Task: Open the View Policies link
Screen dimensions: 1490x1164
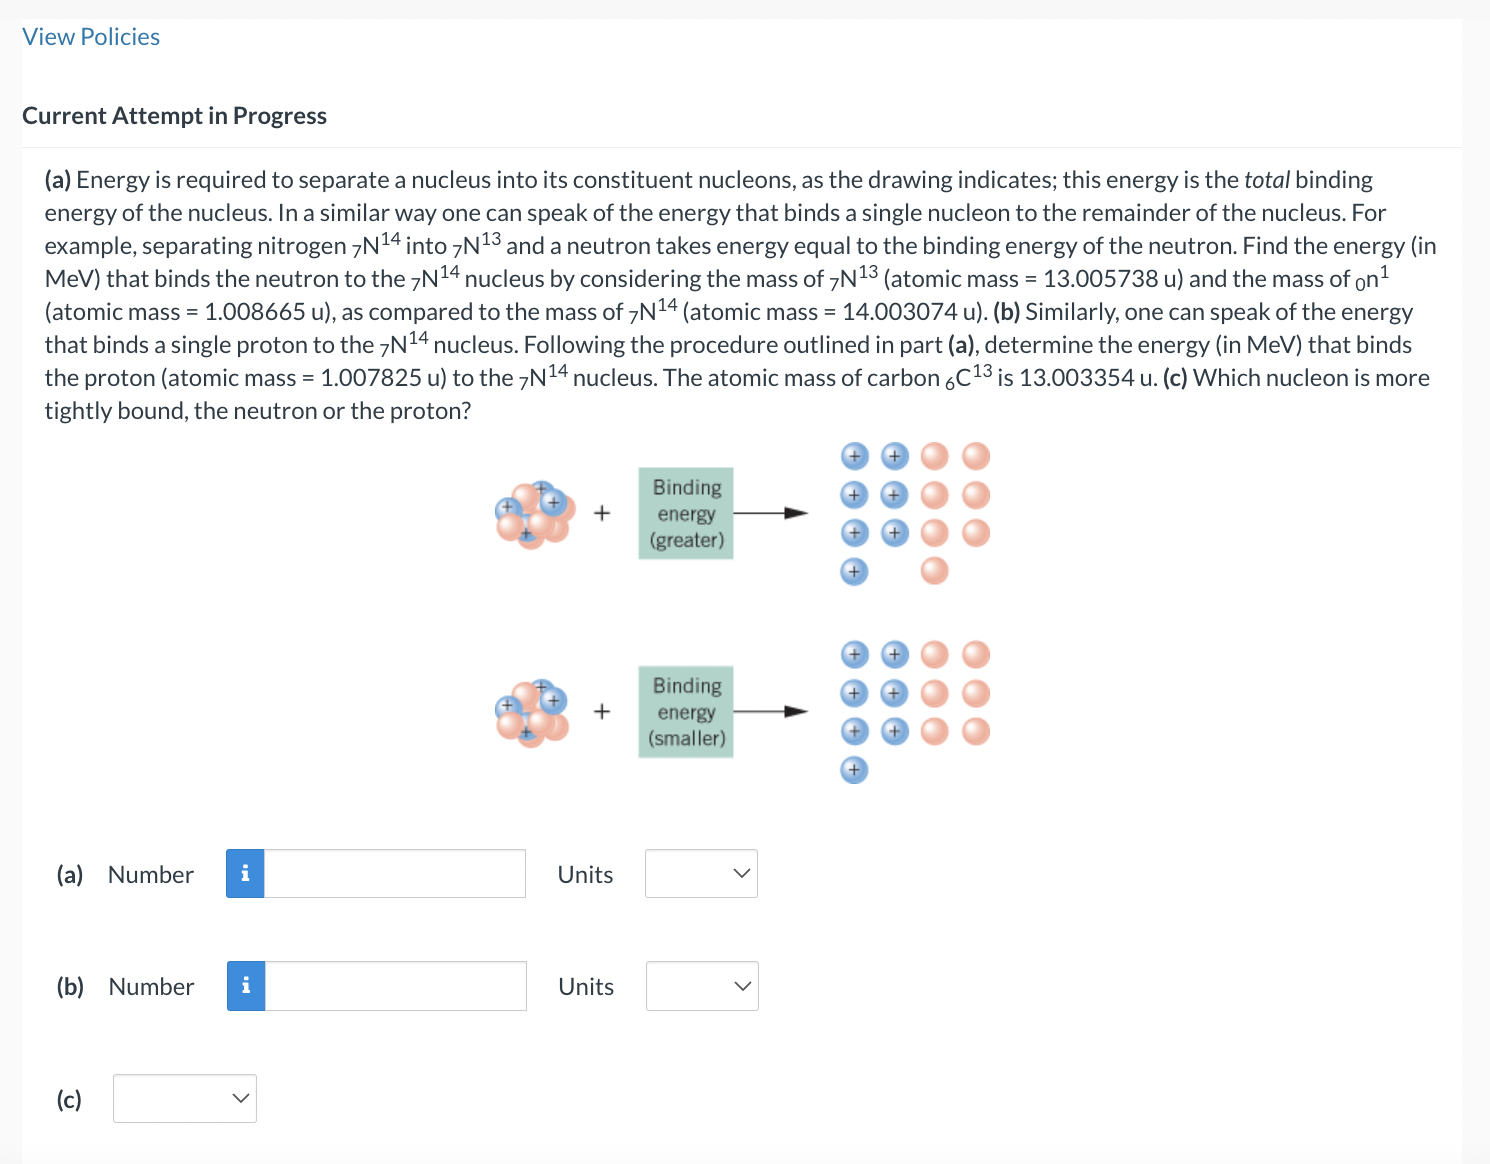Action: pos(91,37)
